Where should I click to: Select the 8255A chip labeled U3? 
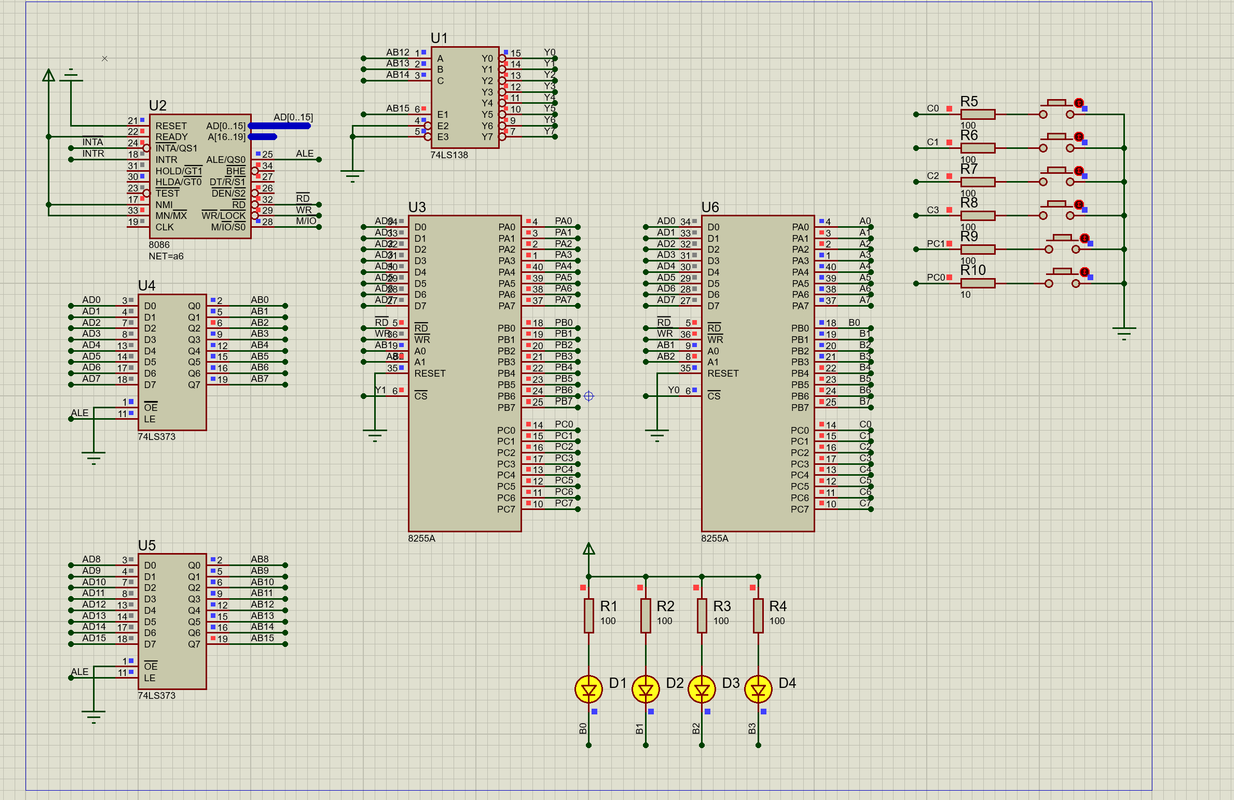[x=465, y=374]
